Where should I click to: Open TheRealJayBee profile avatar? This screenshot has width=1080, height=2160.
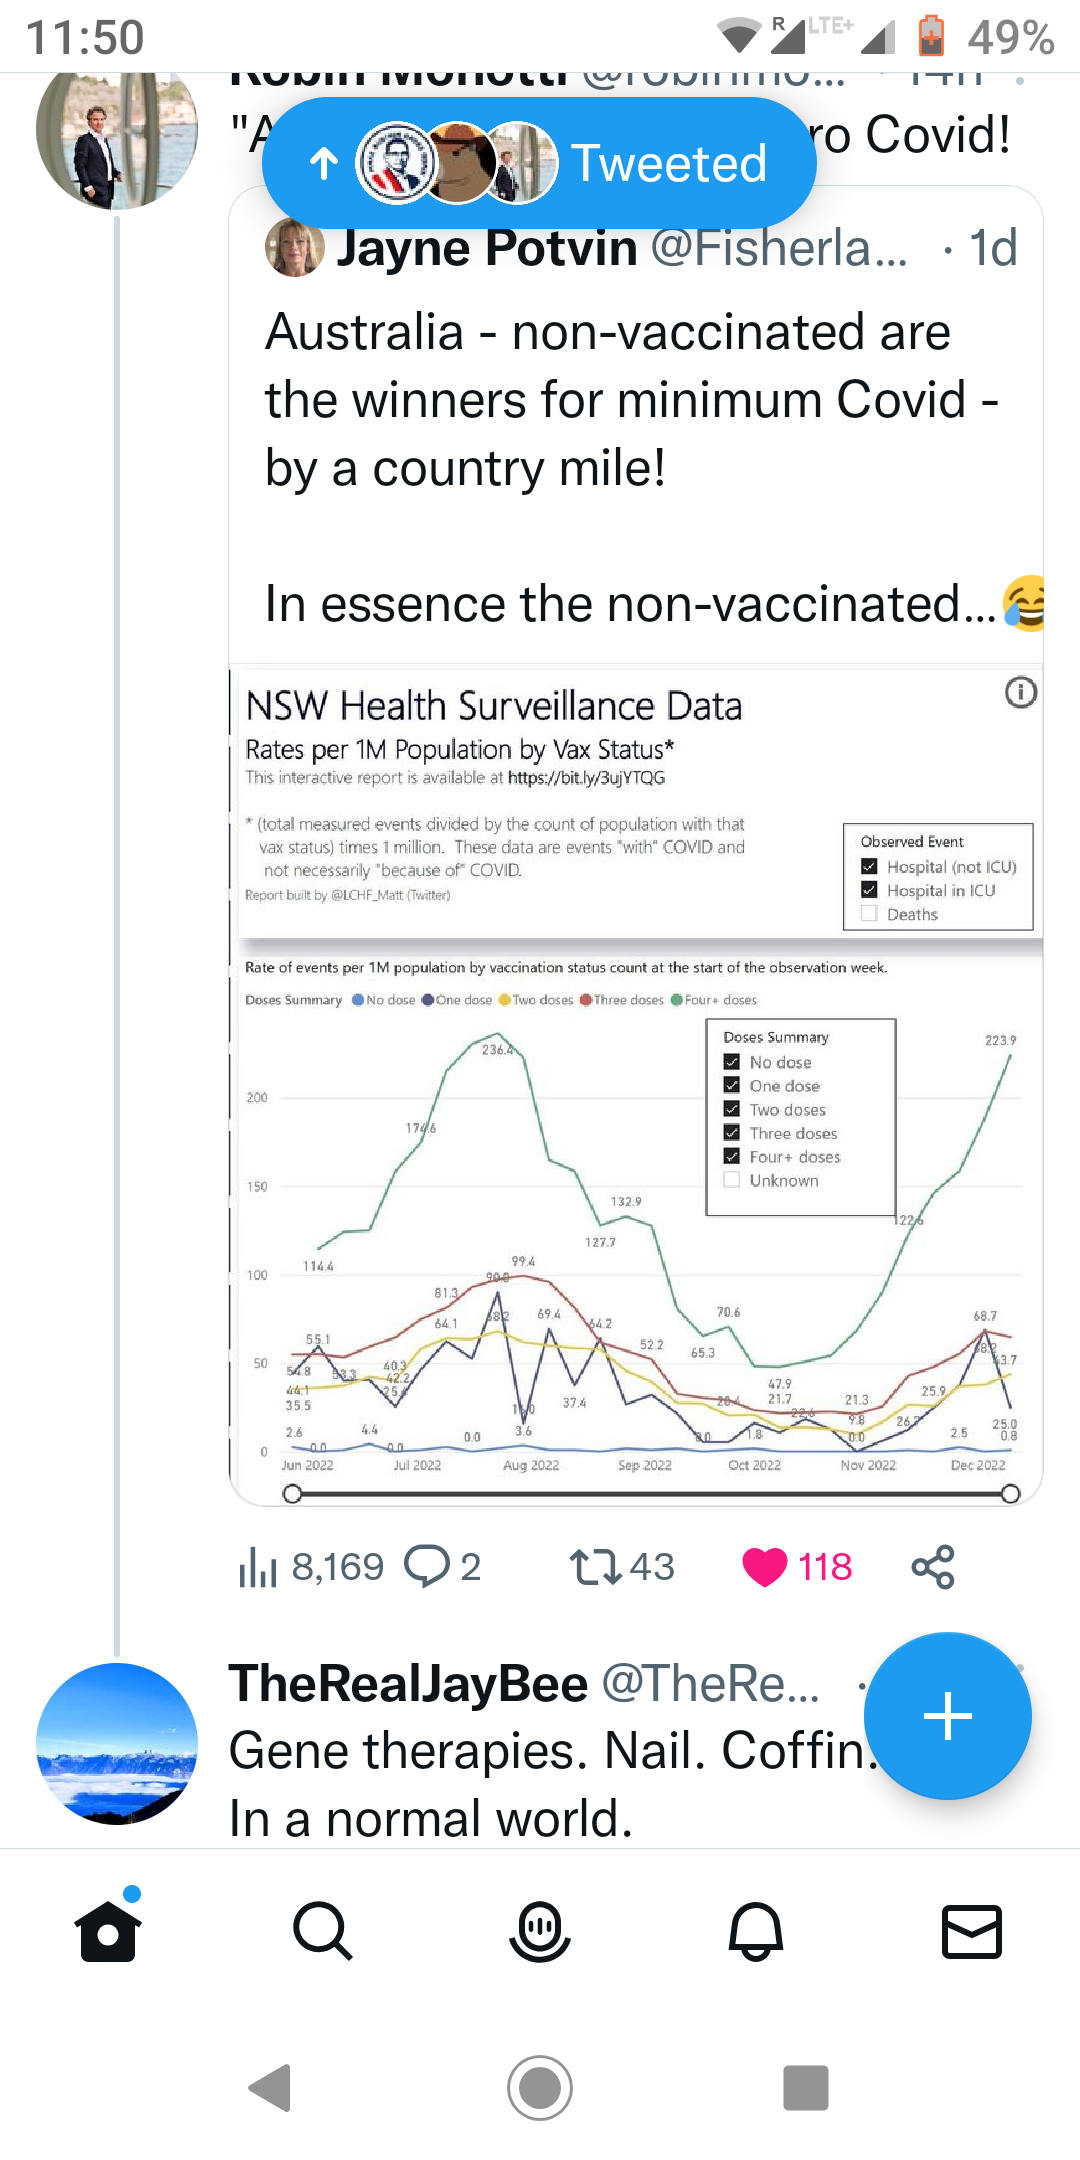[x=117, y=1743]
